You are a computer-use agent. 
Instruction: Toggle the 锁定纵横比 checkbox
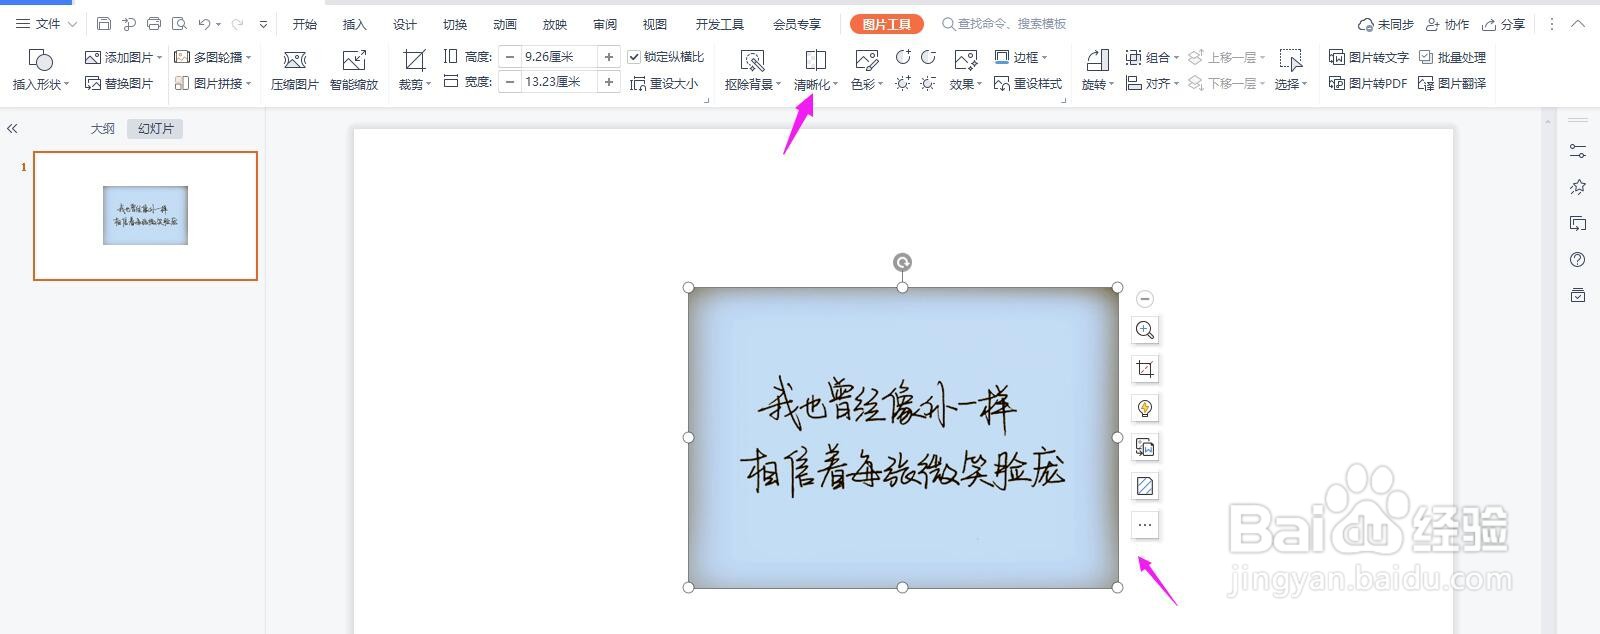[x=634, y=57]
